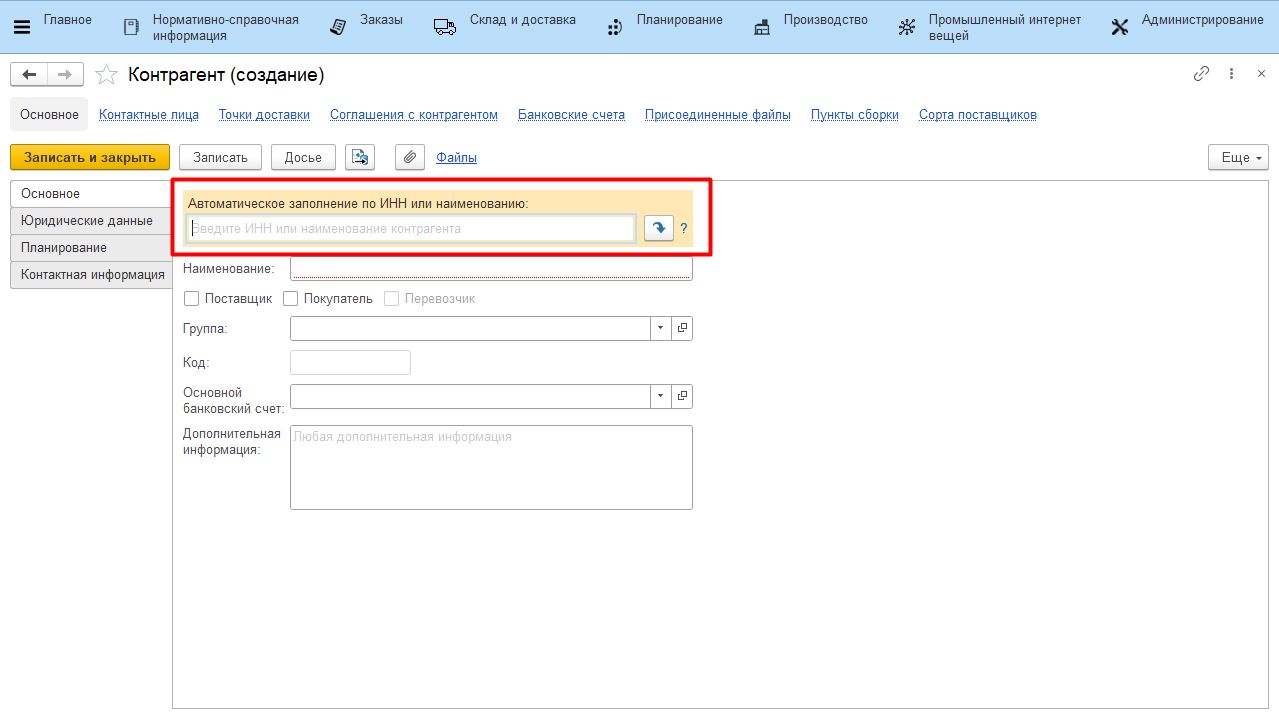Click the document exchange icon next to Досье

360,157
